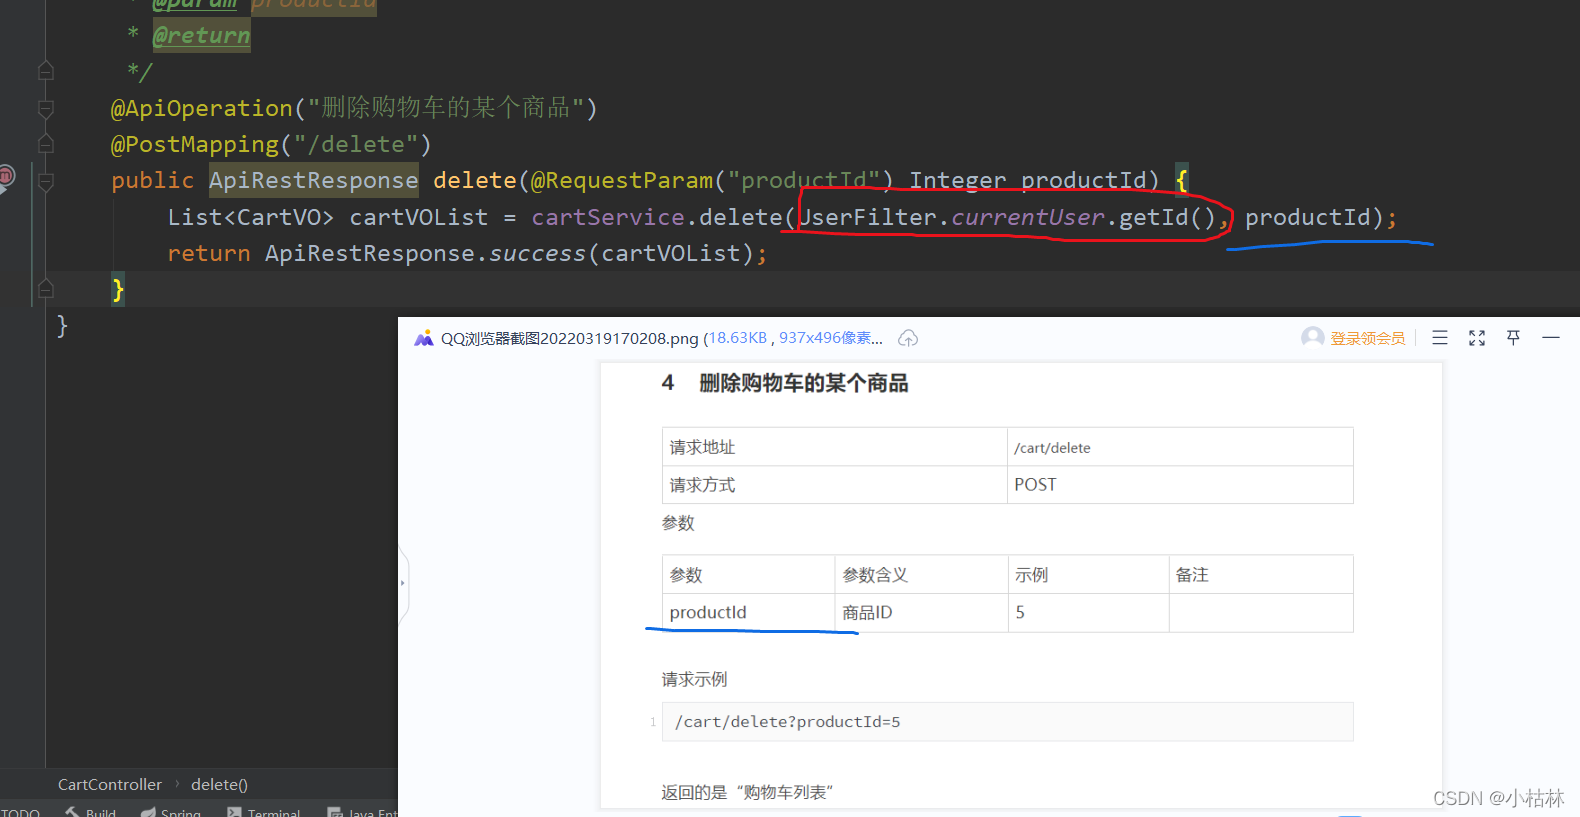
Task: Click the web endpoint gutter icon beside delete method
Action: (6, 178)
